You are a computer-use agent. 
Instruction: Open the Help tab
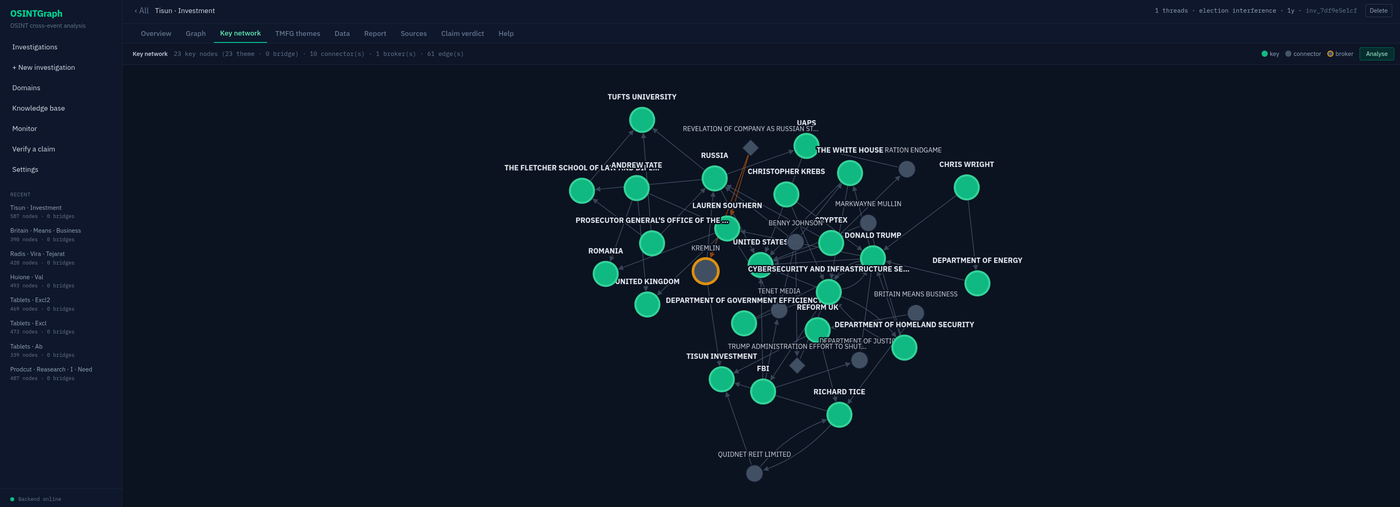506,33
